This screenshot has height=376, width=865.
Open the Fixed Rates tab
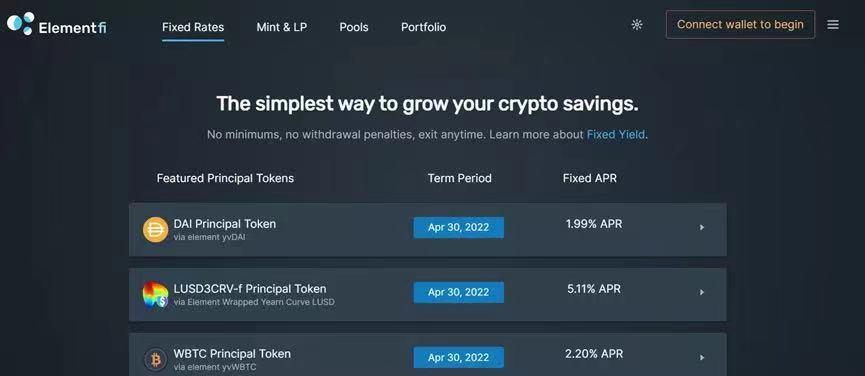[x=193, y=27]
